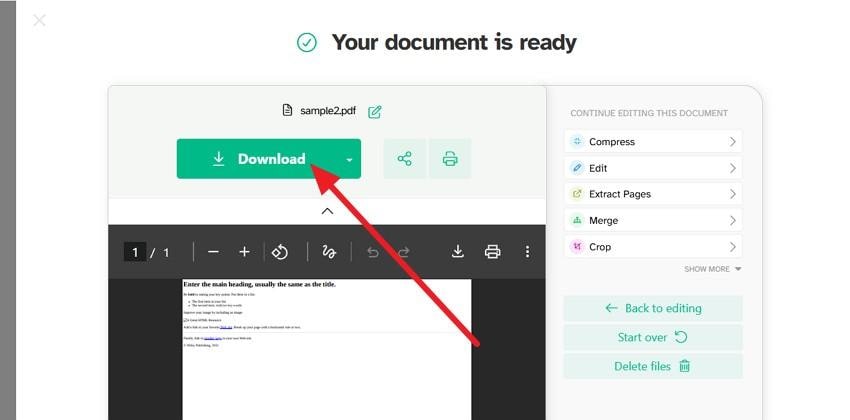The image size is (850, 420).
Task: Open the Extract Pages tool
Action: click(653, 194)
